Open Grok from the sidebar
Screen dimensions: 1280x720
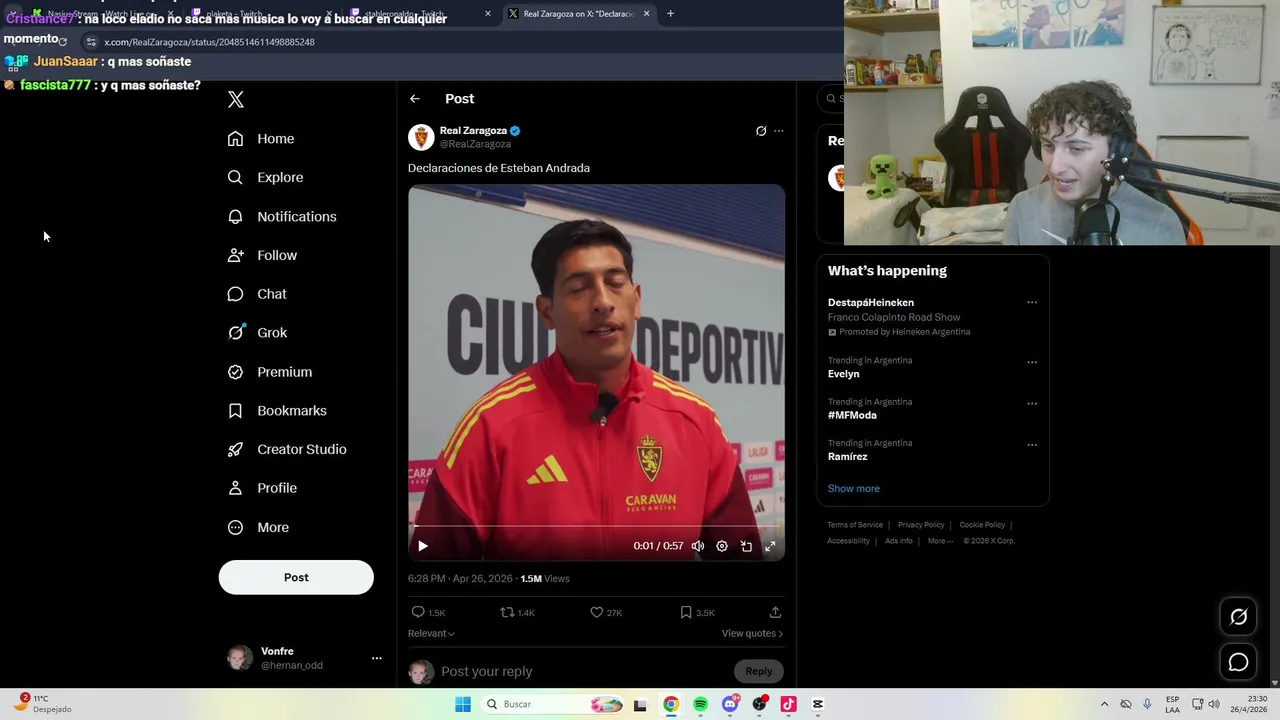[x=257, y=333]
